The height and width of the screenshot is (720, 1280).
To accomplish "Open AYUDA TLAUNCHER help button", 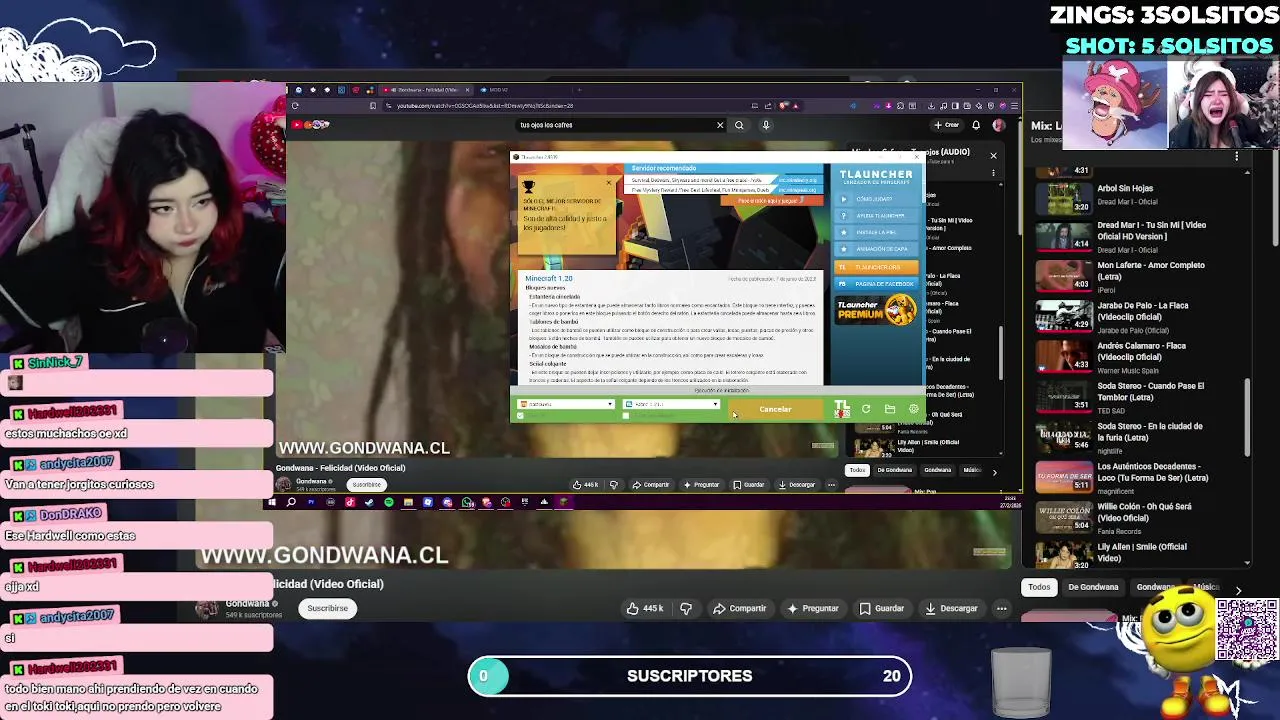I will click(x=876, y=216).
